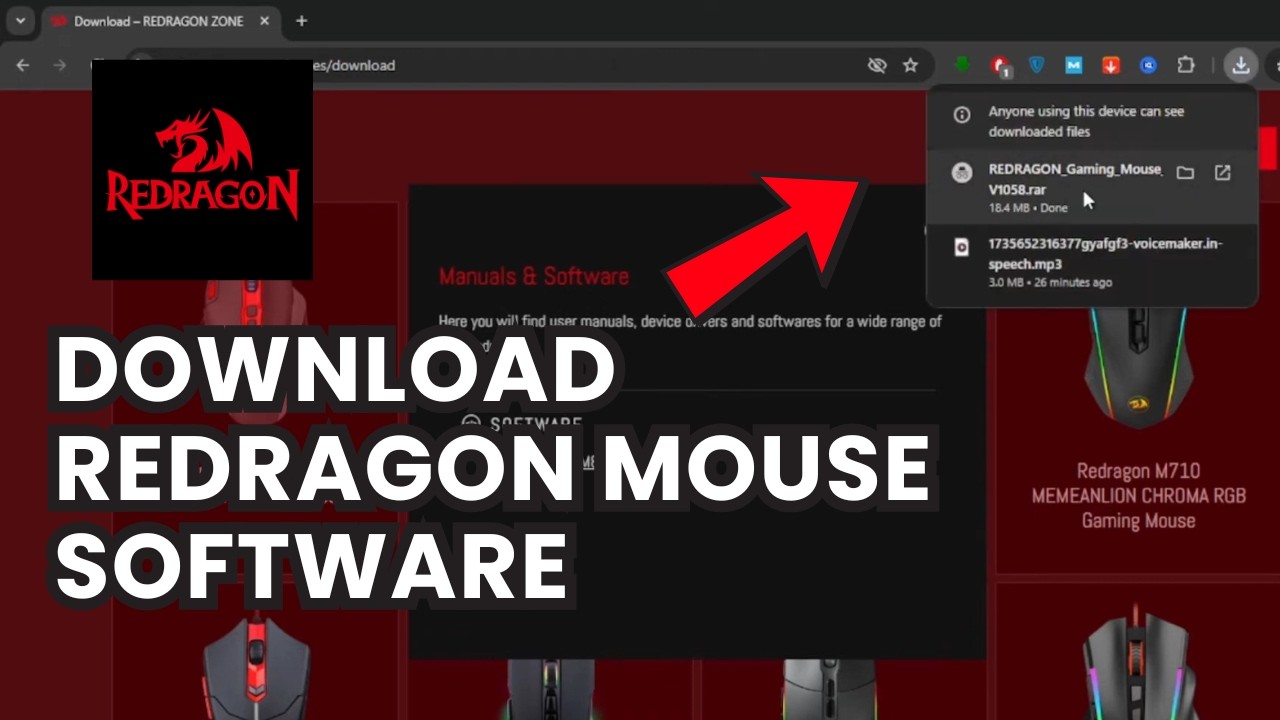
Task: Toggle the Chrome downloads button
Action: tap(1240, 65)
